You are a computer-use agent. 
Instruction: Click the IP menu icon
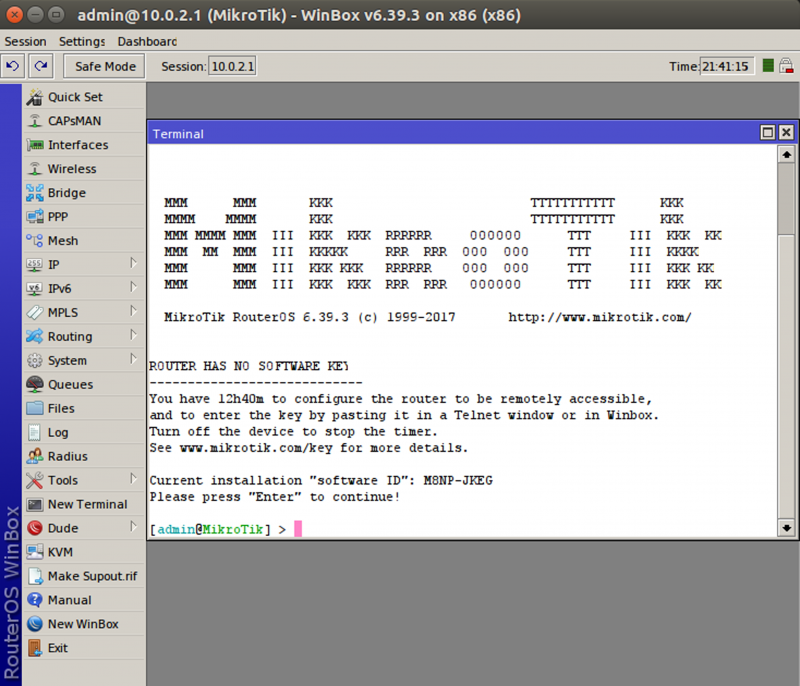[35, 265]
